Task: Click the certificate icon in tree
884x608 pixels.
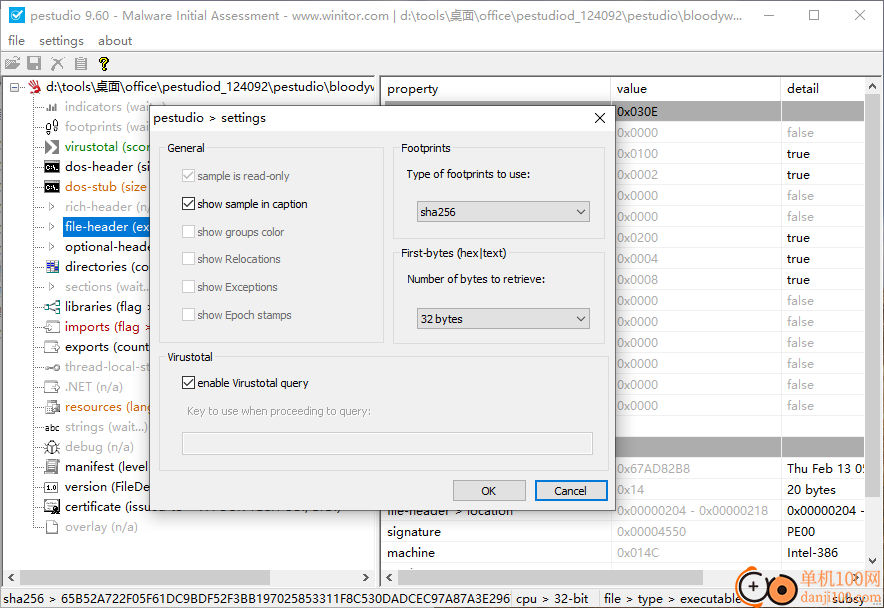Action: 52,507
